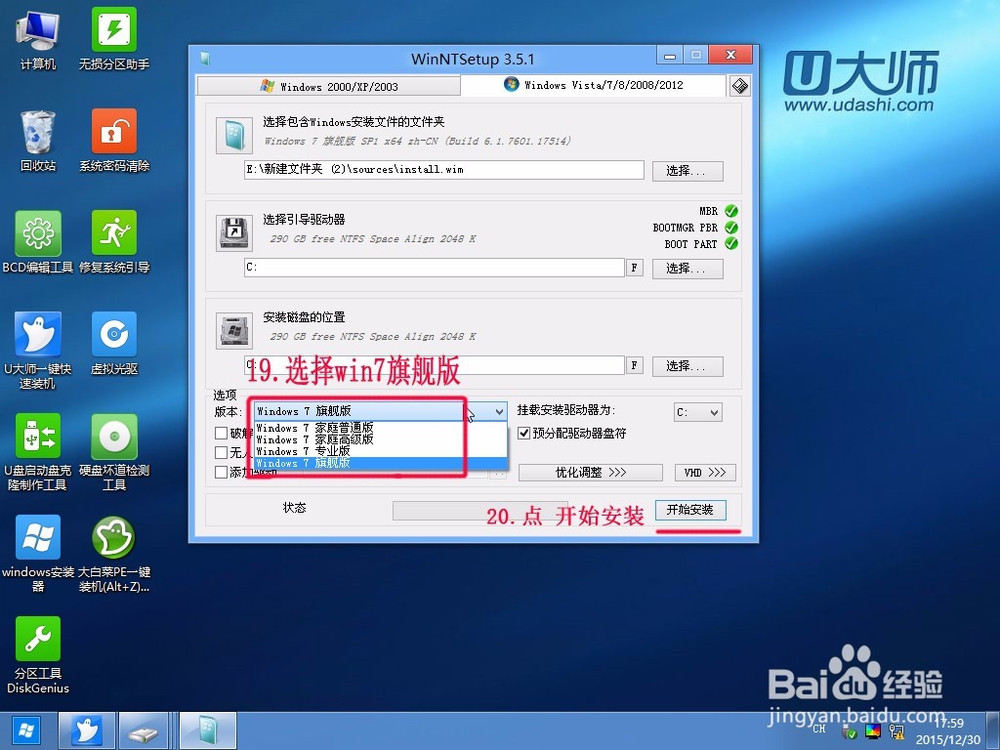Enable the 预分配驱动器盘符 checkbox
This screenshot has width=1000, height=750.
coord(524,433)
